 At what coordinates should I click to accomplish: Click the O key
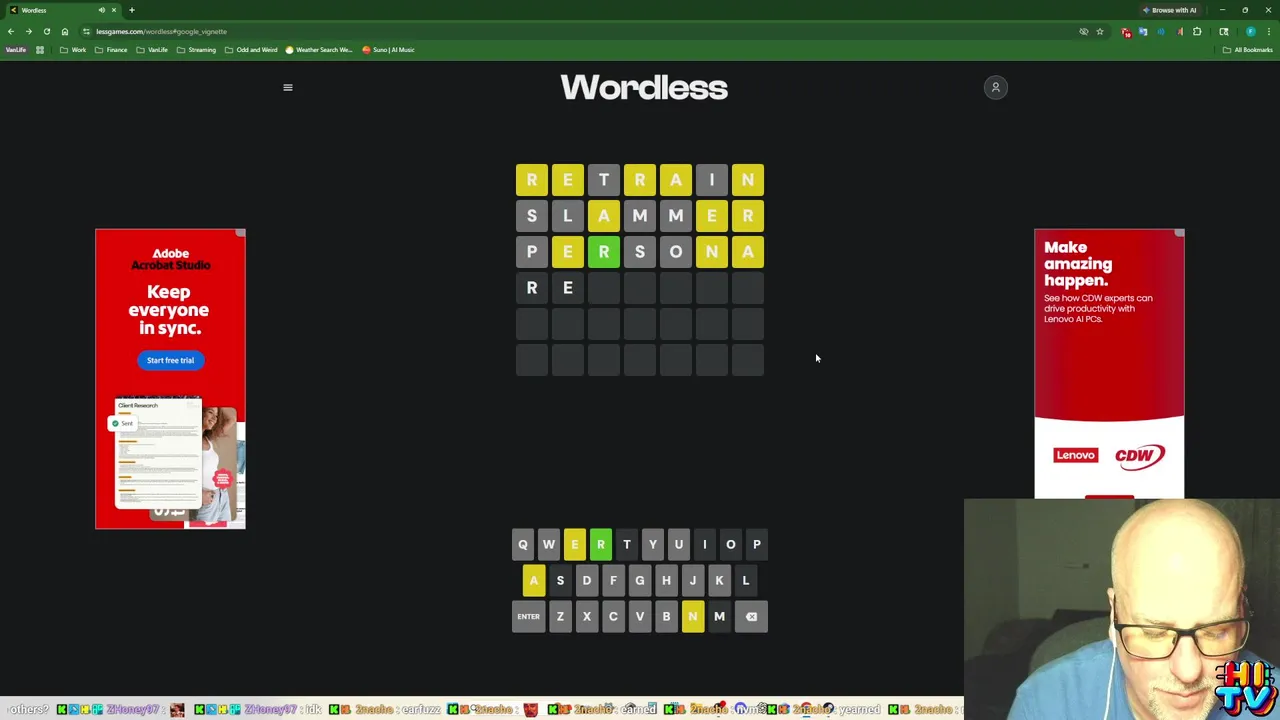(x=730, y=544)
